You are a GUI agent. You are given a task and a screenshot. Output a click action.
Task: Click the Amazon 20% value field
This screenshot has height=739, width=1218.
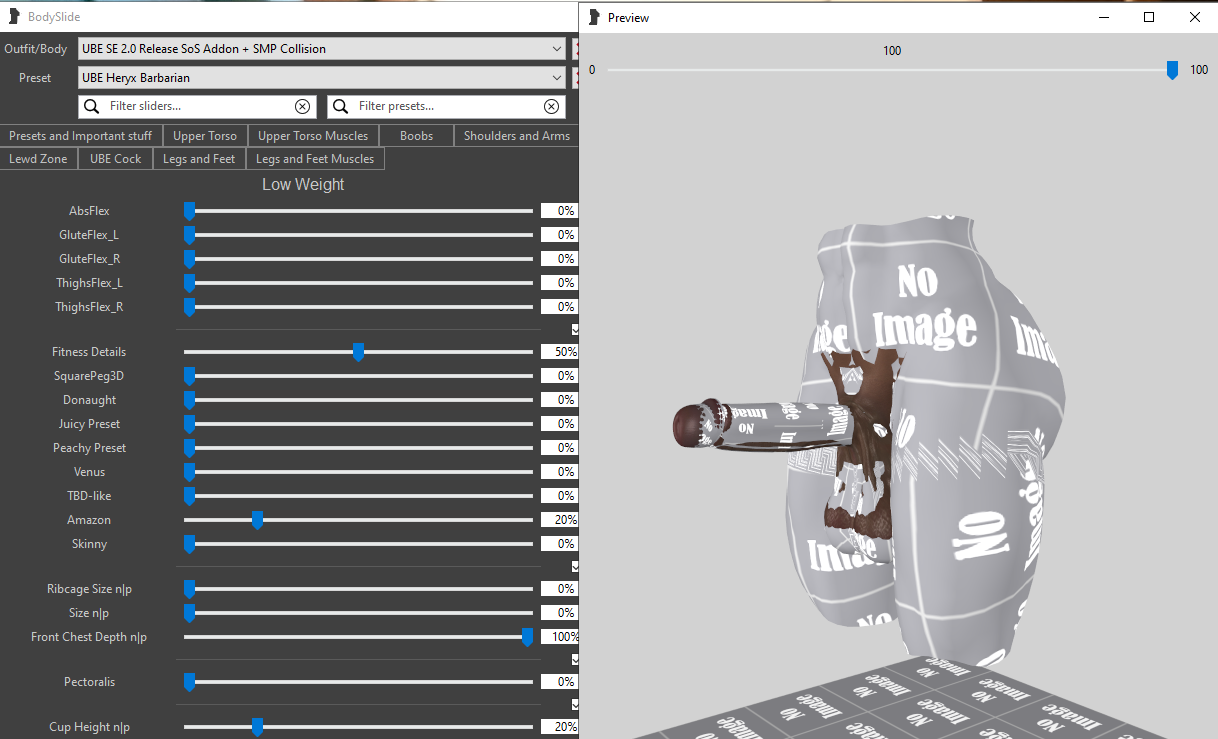click(559, 520)
